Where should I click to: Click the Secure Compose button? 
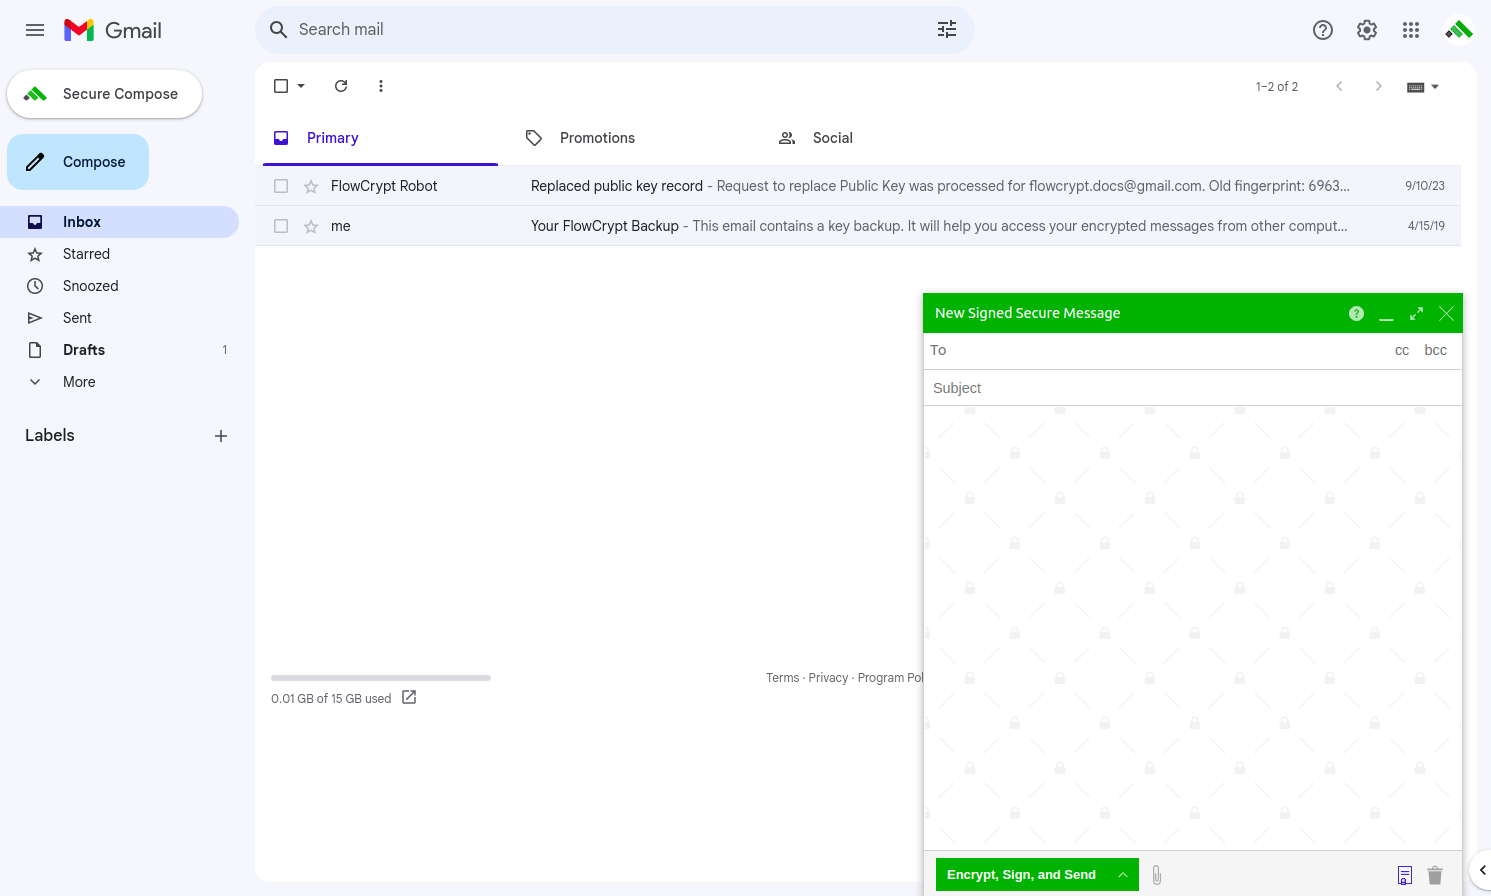click(104, 94)
